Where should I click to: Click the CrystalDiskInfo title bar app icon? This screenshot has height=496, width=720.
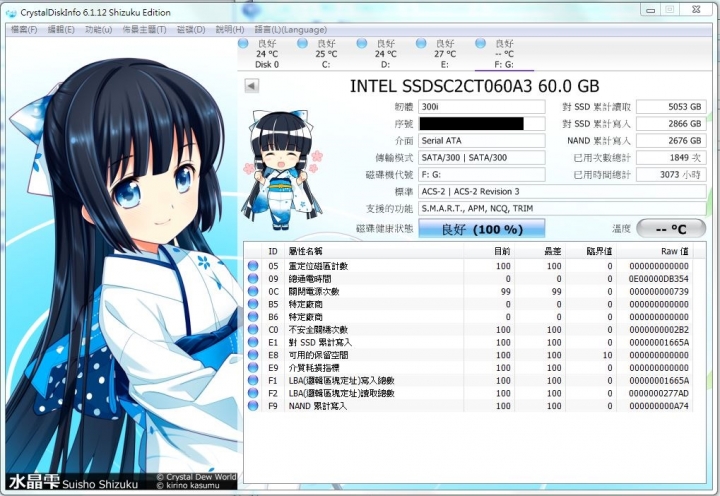pos(10,12)
